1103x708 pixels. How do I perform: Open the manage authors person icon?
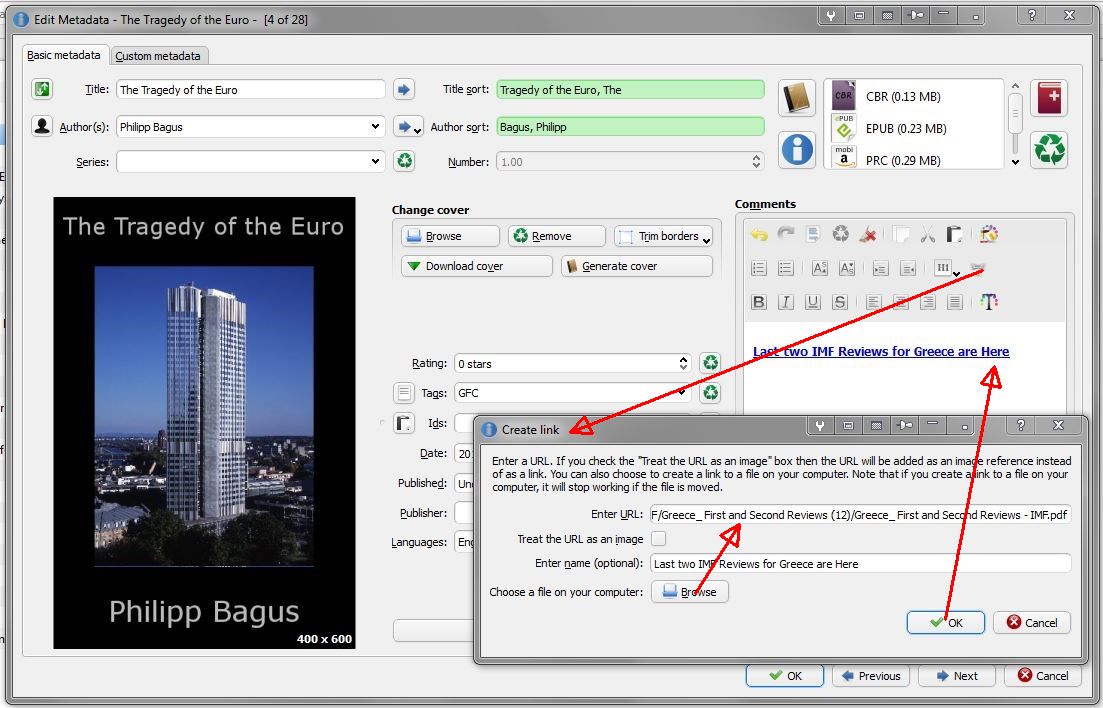[42, 127]
